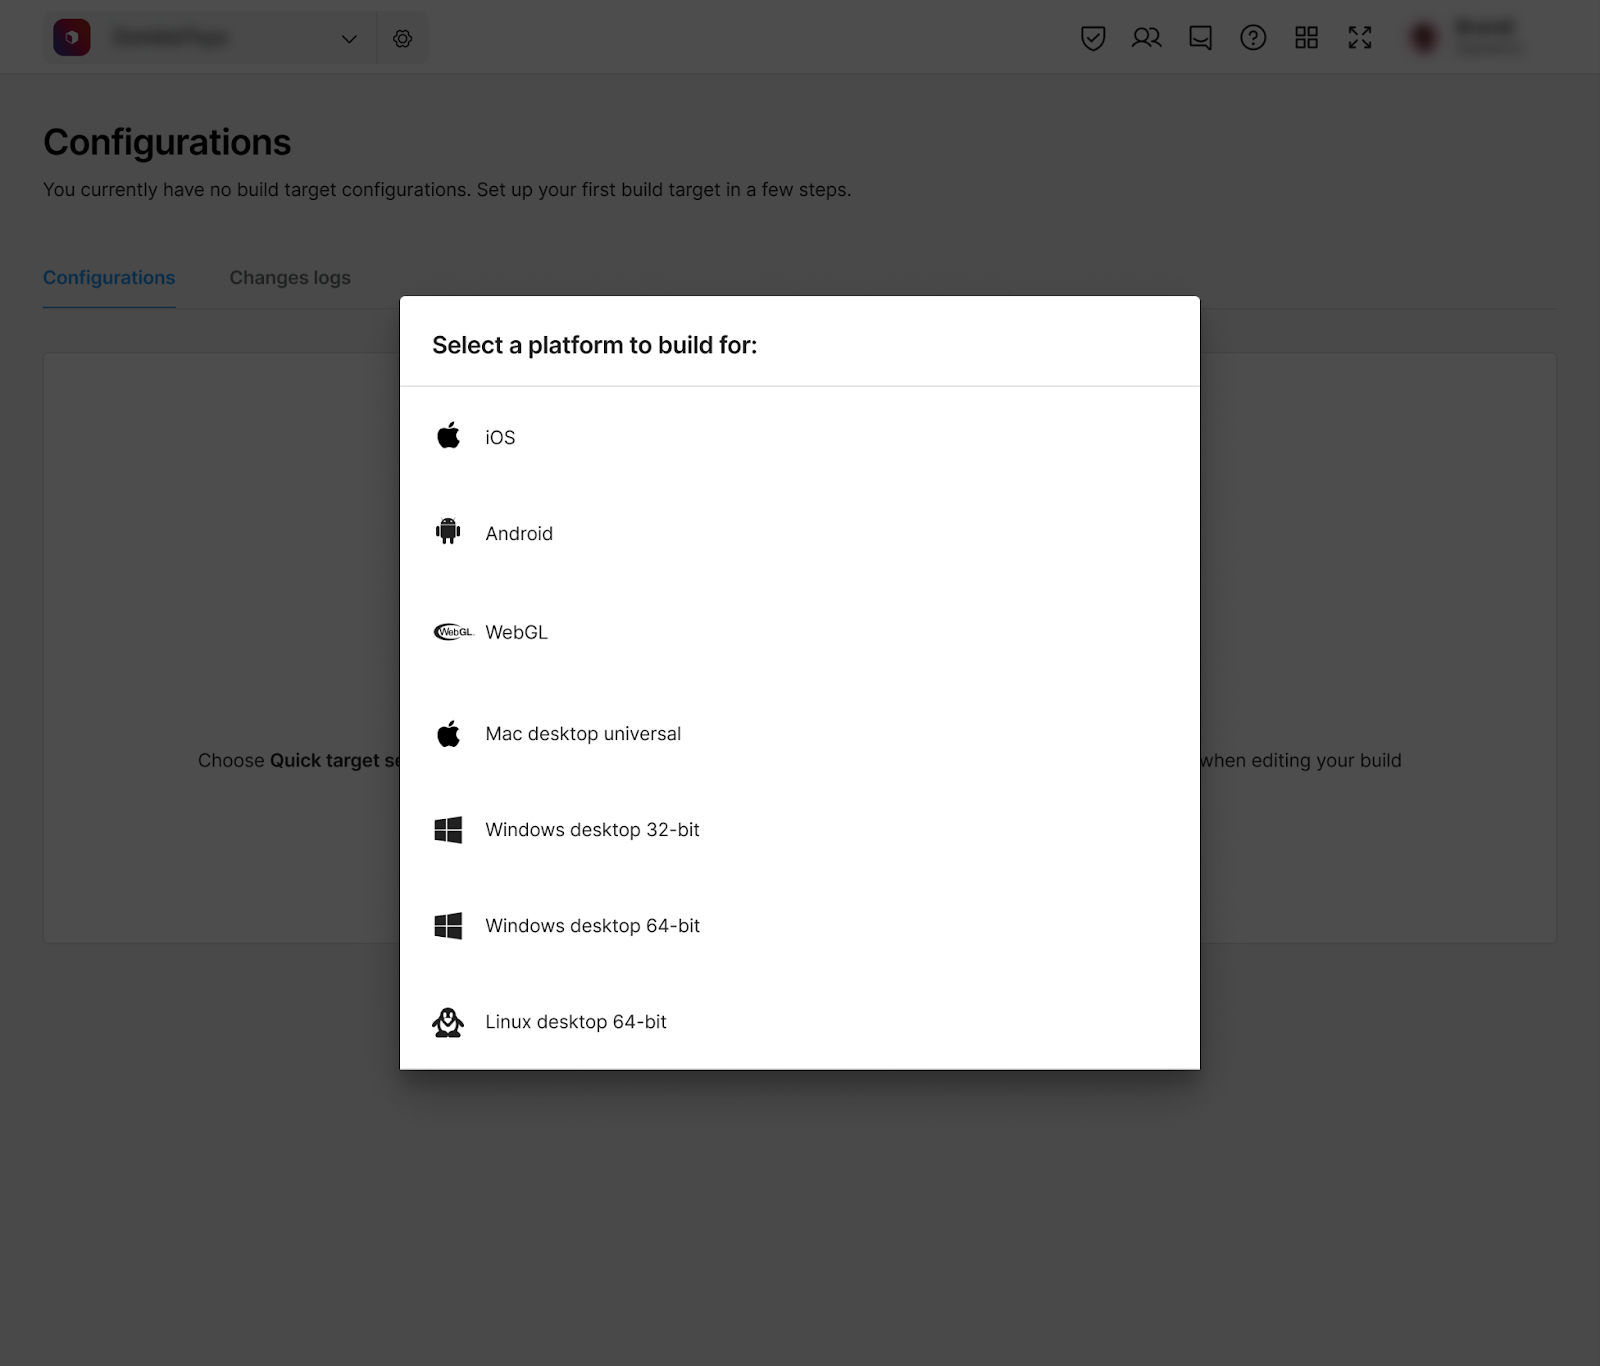Click the Linux penguin icon
The height and width of the screenshot is (1366, 1600).
pyautogui.click(x=448, y=1022)
